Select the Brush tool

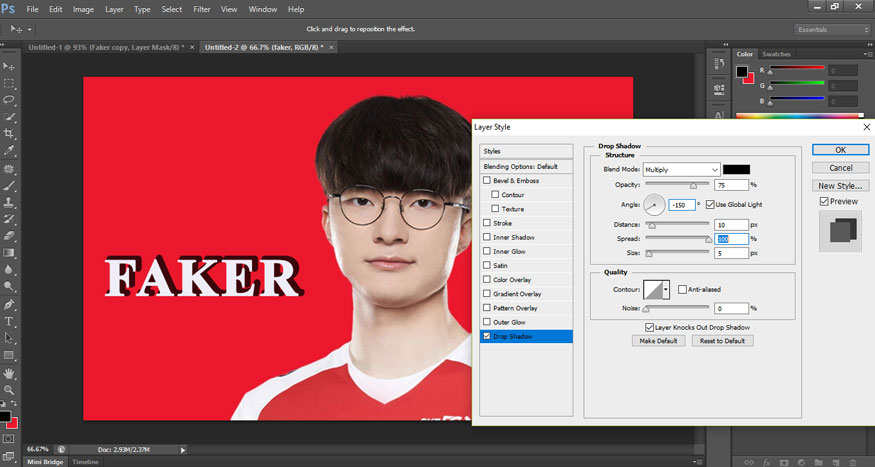click(x=9, y=185)
